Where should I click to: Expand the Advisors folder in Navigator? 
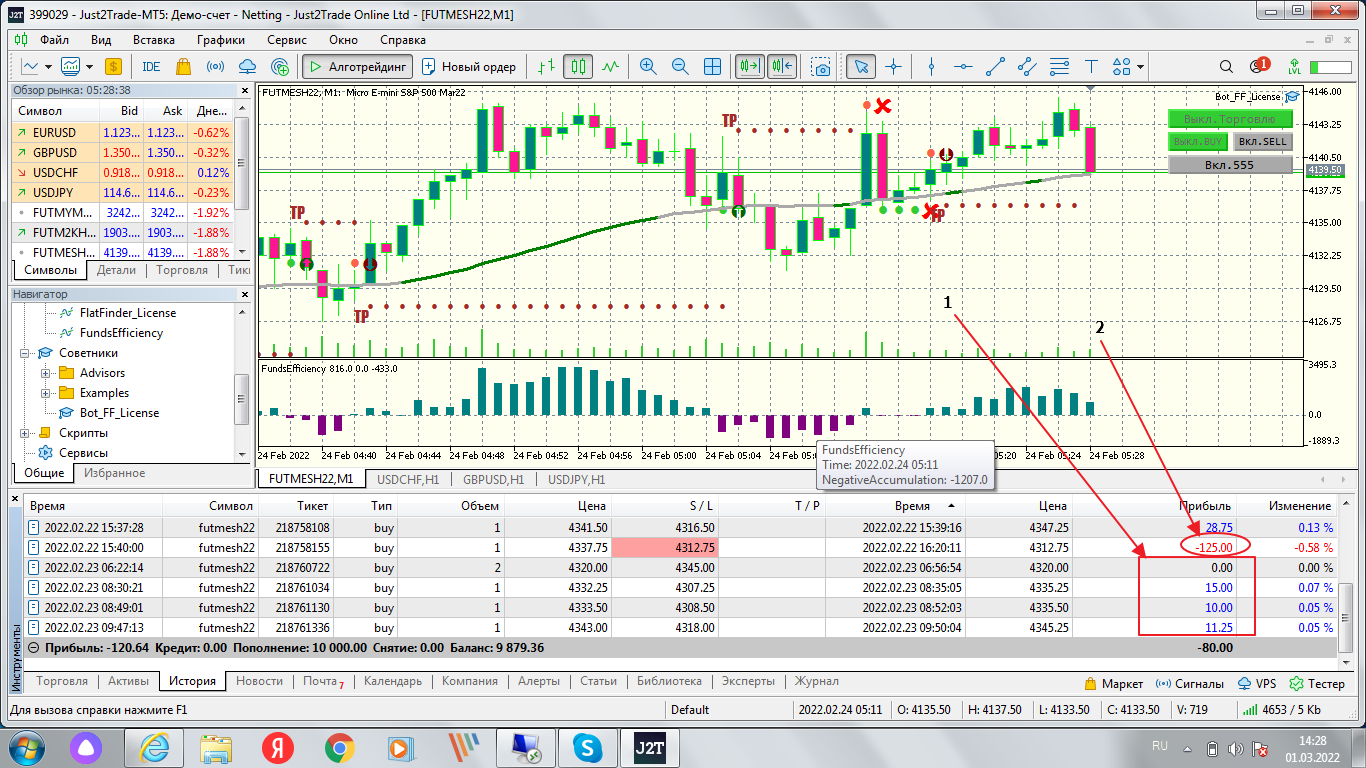coord(45,373)
